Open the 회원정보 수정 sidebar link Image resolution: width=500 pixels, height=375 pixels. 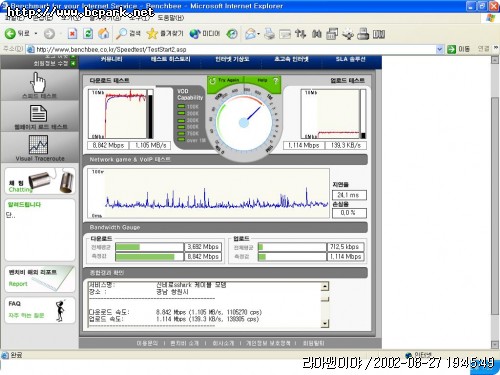[x=50, y=63]
